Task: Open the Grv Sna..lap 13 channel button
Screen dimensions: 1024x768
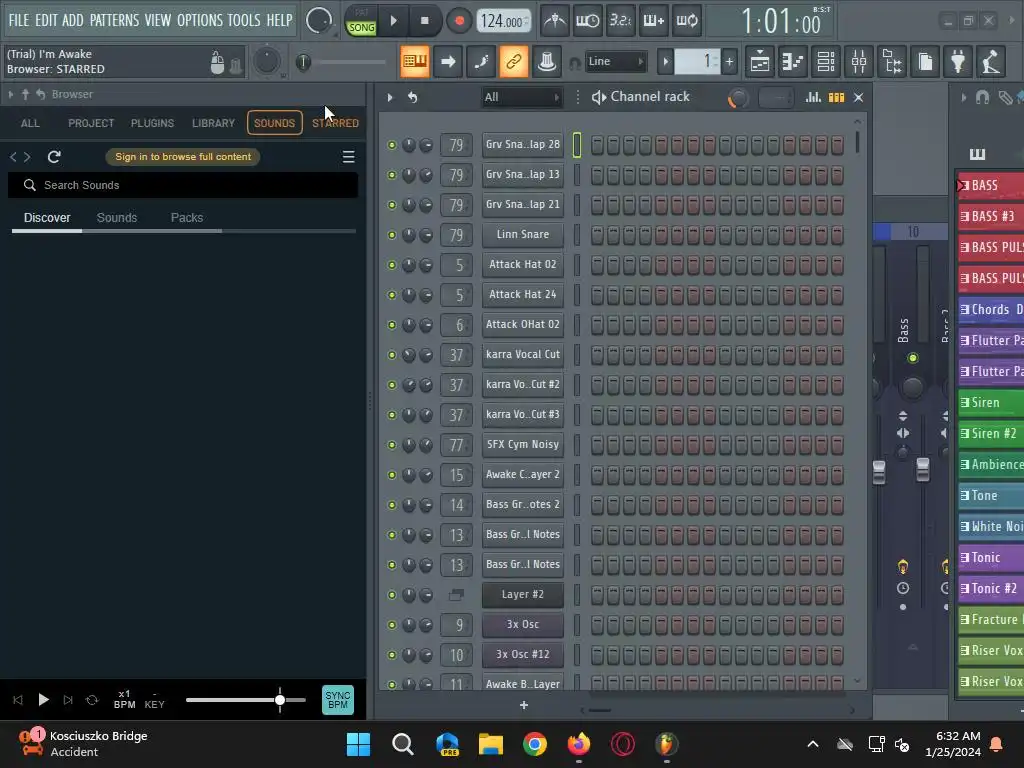Action: click(x=522, y=175)
